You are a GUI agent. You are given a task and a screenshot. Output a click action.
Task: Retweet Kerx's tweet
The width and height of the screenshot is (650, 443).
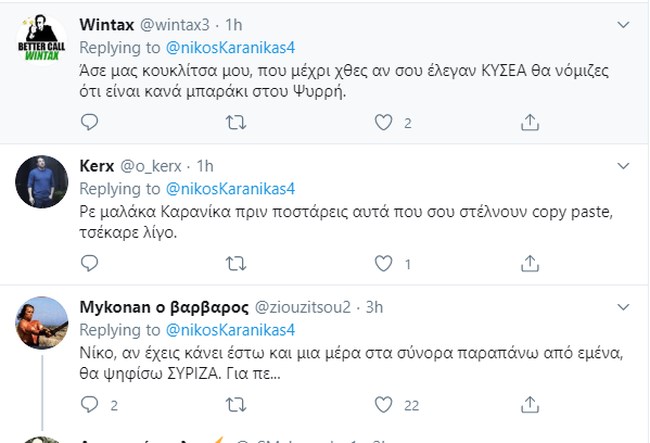pos(237,264)
